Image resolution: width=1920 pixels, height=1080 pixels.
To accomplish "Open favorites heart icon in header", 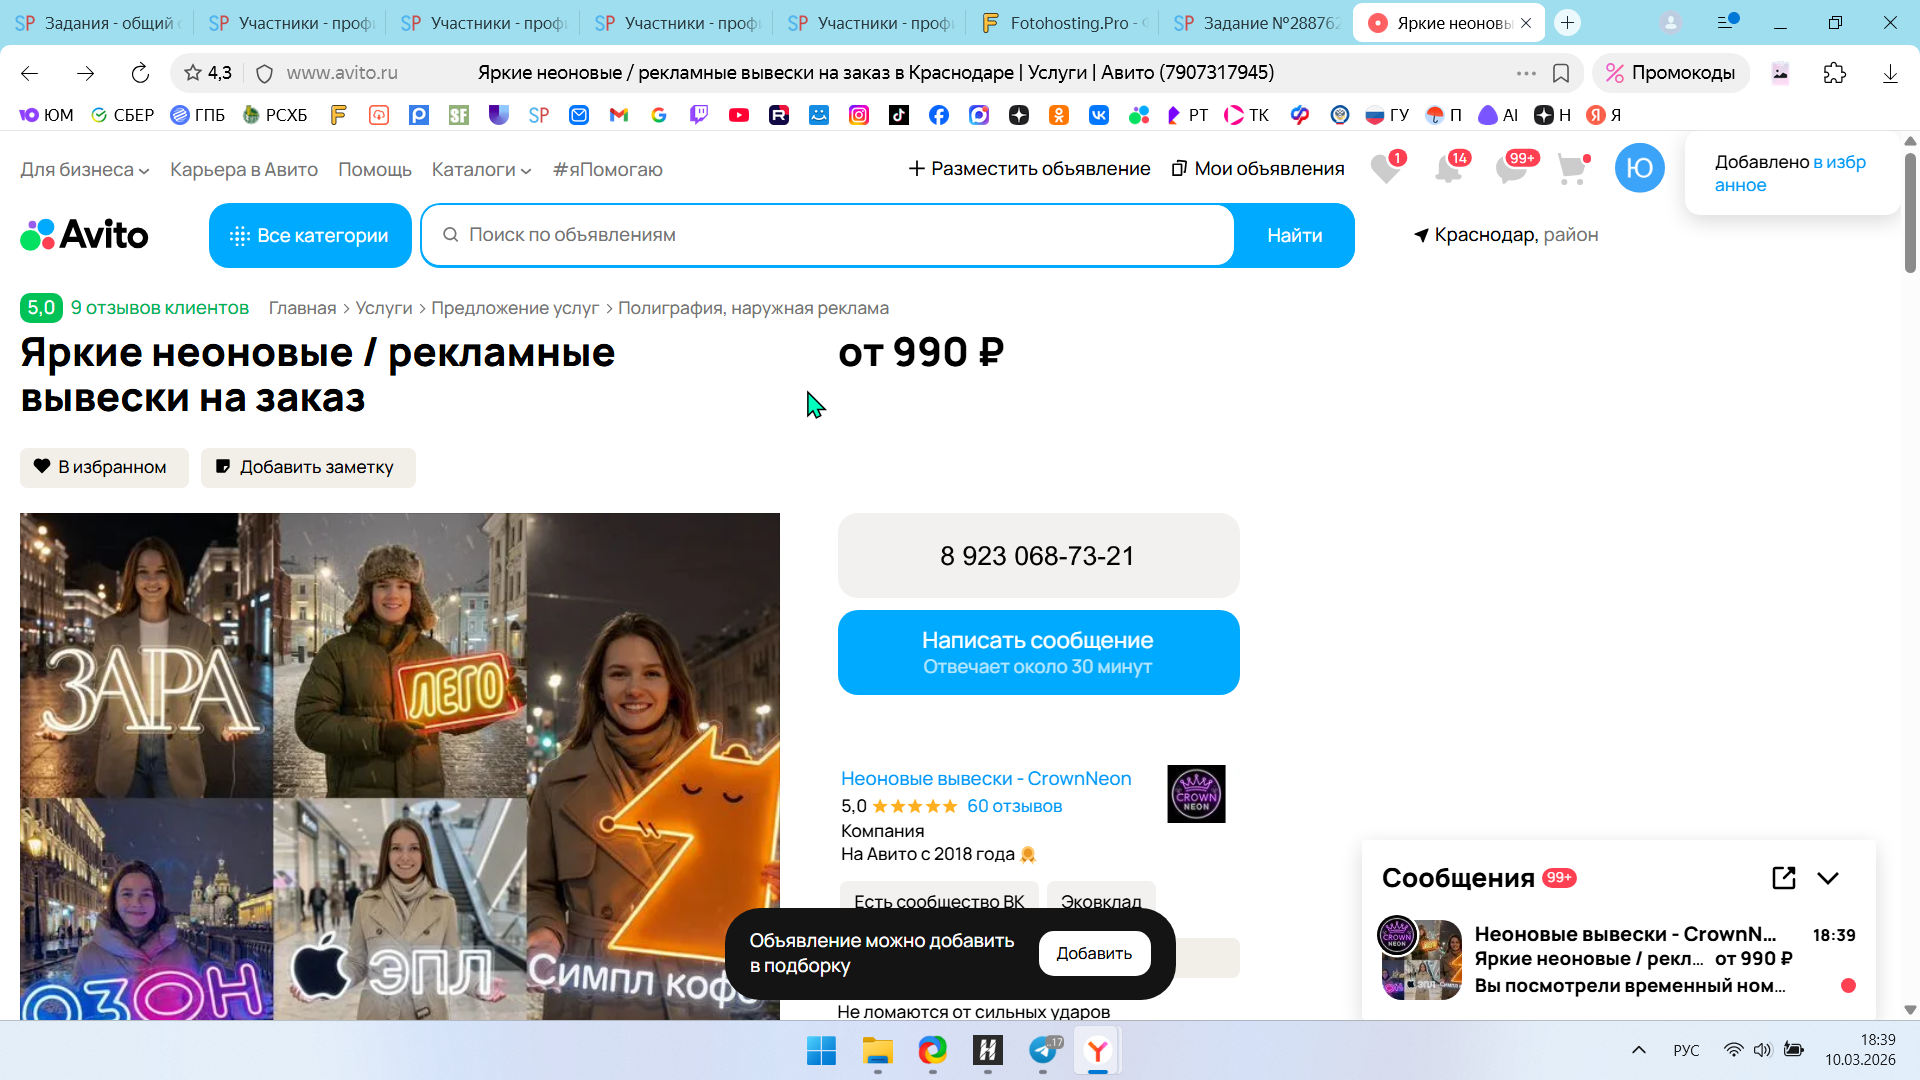I will pyautogui.click(x=1385, y=169).
